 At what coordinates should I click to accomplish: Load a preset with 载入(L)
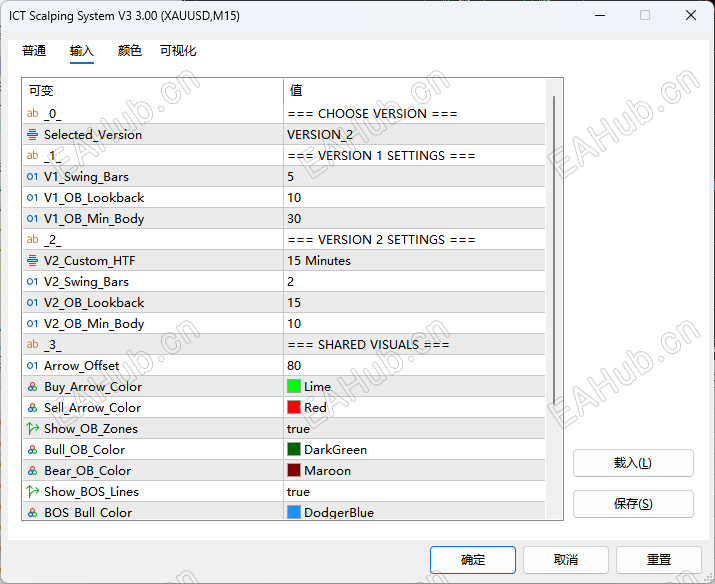click(633, 463)
